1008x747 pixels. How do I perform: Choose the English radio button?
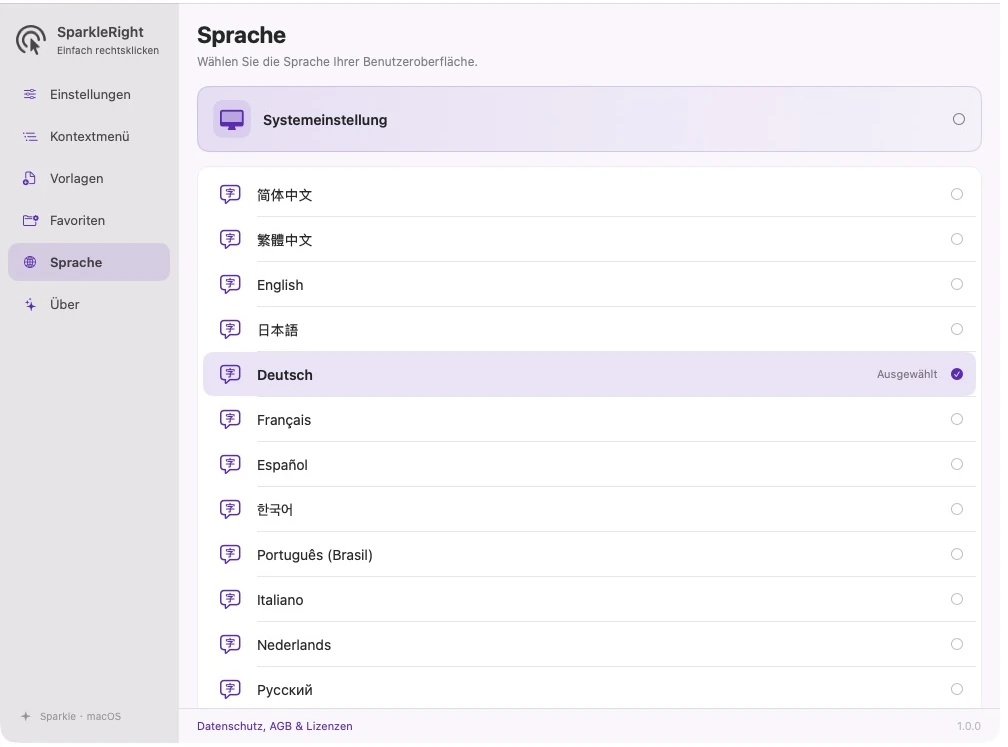click(x=957, y=284)
